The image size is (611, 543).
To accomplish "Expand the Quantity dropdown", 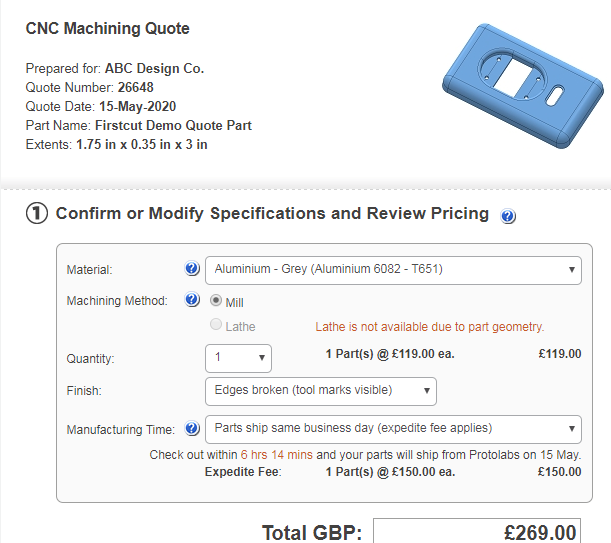I will [x=237, y=358].
